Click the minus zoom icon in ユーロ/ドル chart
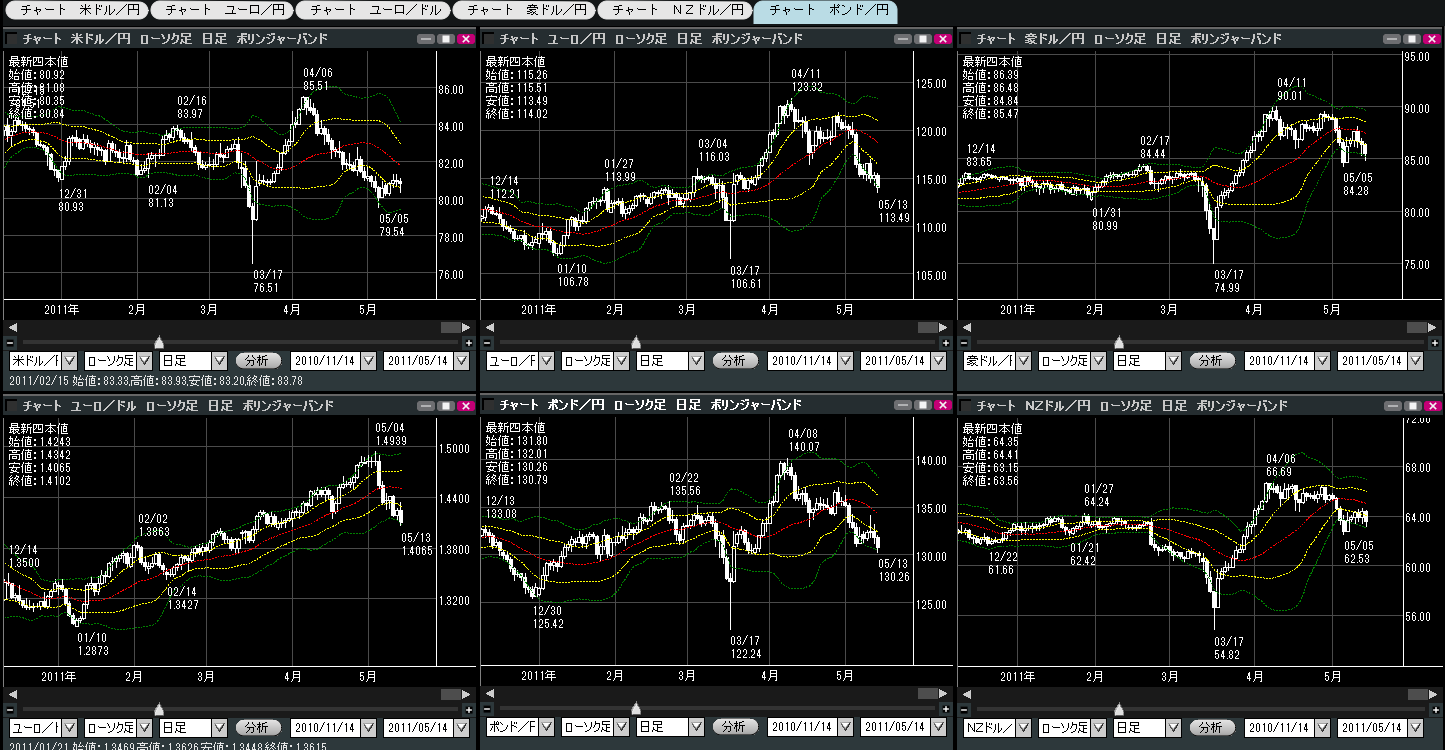 tap(11, 710)
